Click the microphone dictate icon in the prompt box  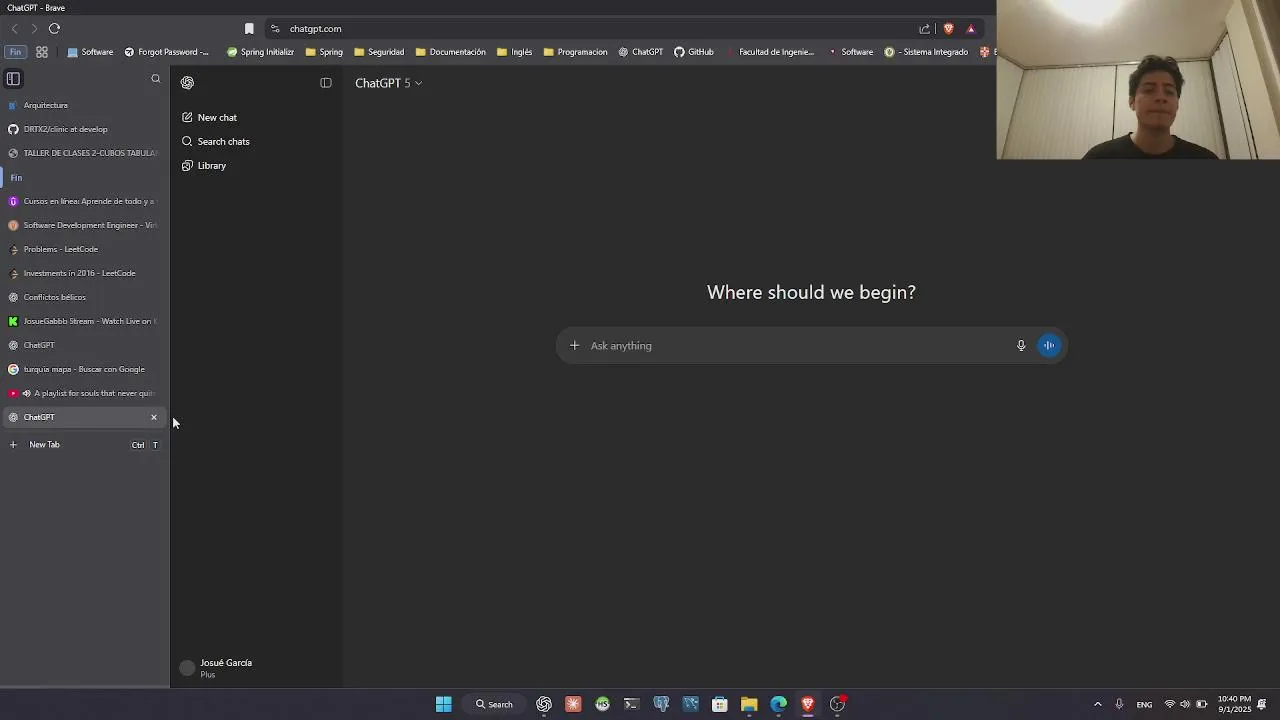click(x=1021, y=346)
